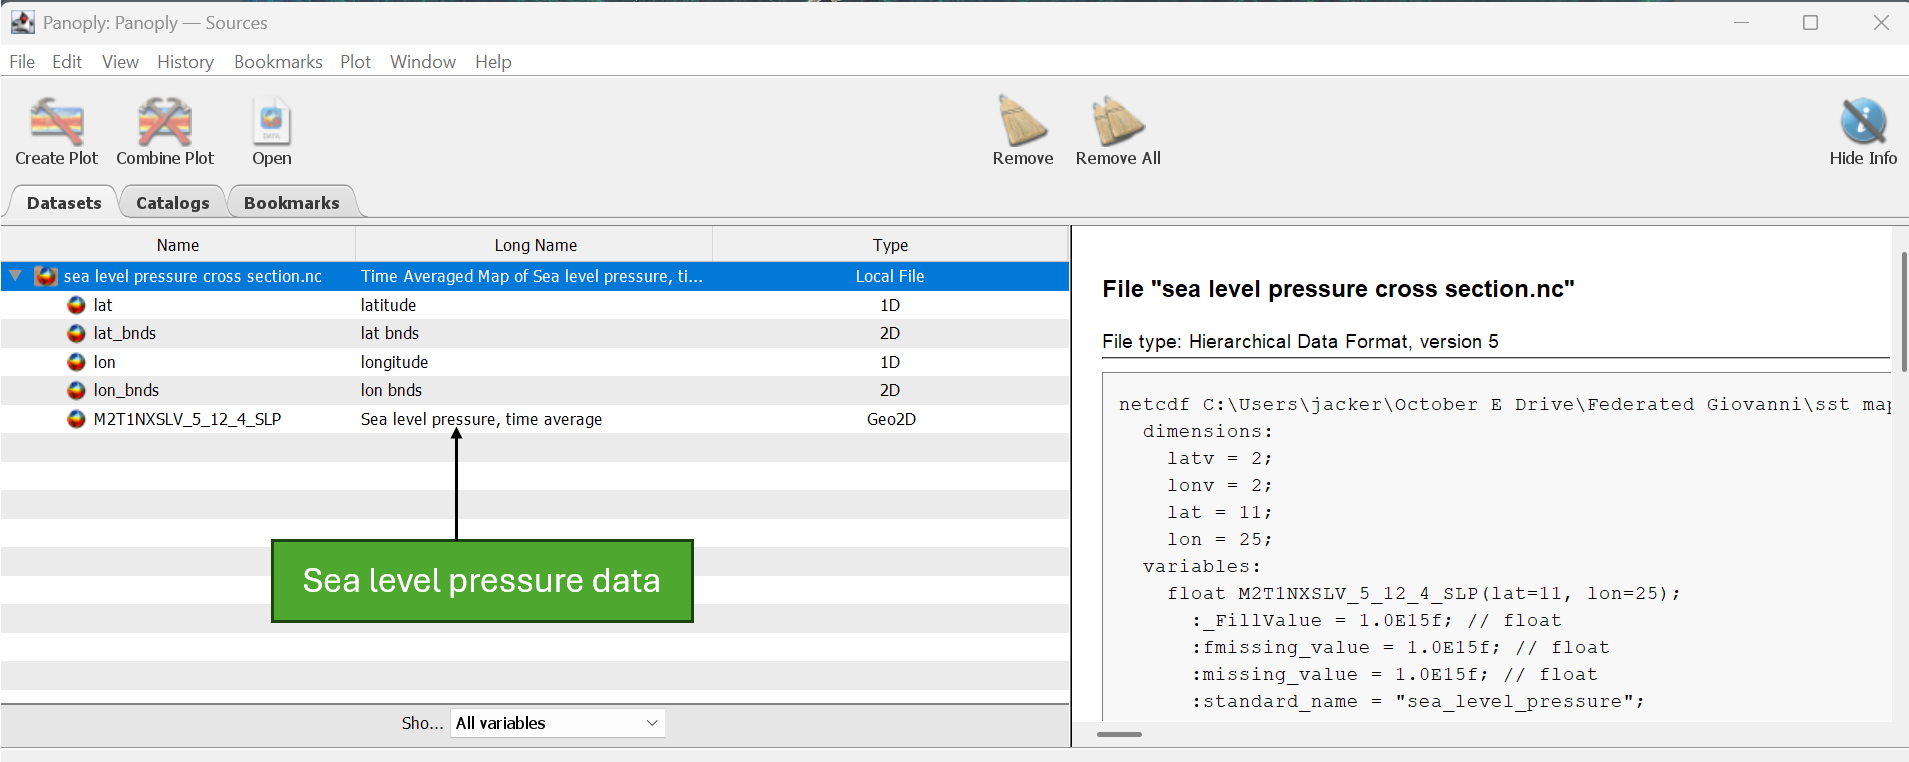The image size is (1909, 762).
Task: Select the lat_bnds variable row
Action: click(x=535, y=333)
